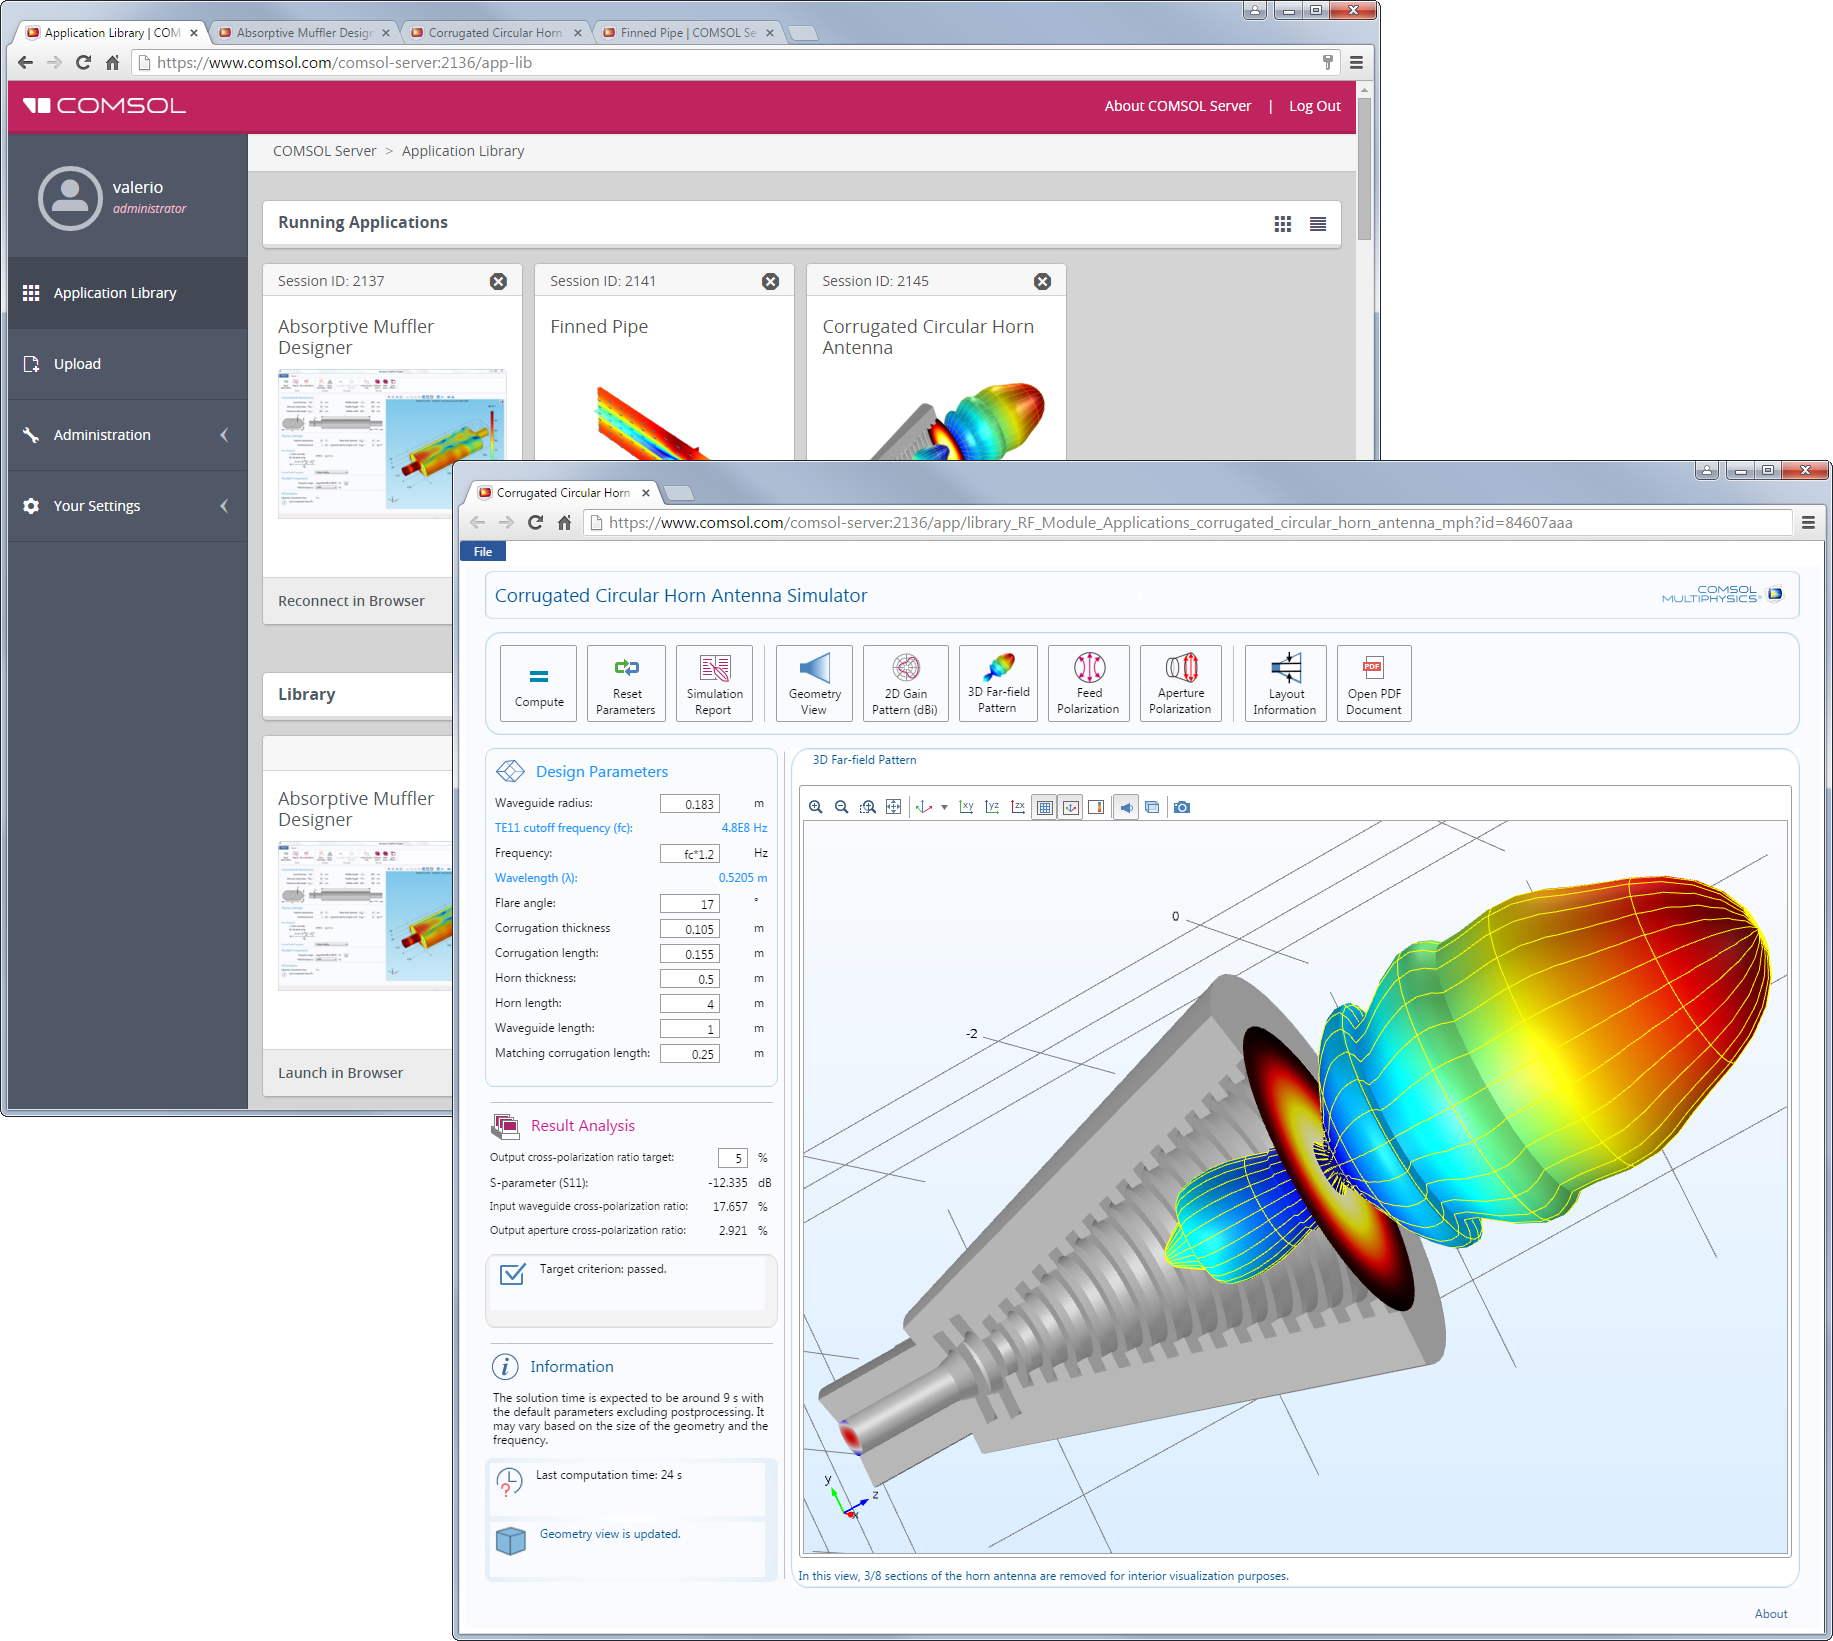This screenshot has height=1641, width=1833.
Task: Open the File menu in the app
Action: click(483, 552)
